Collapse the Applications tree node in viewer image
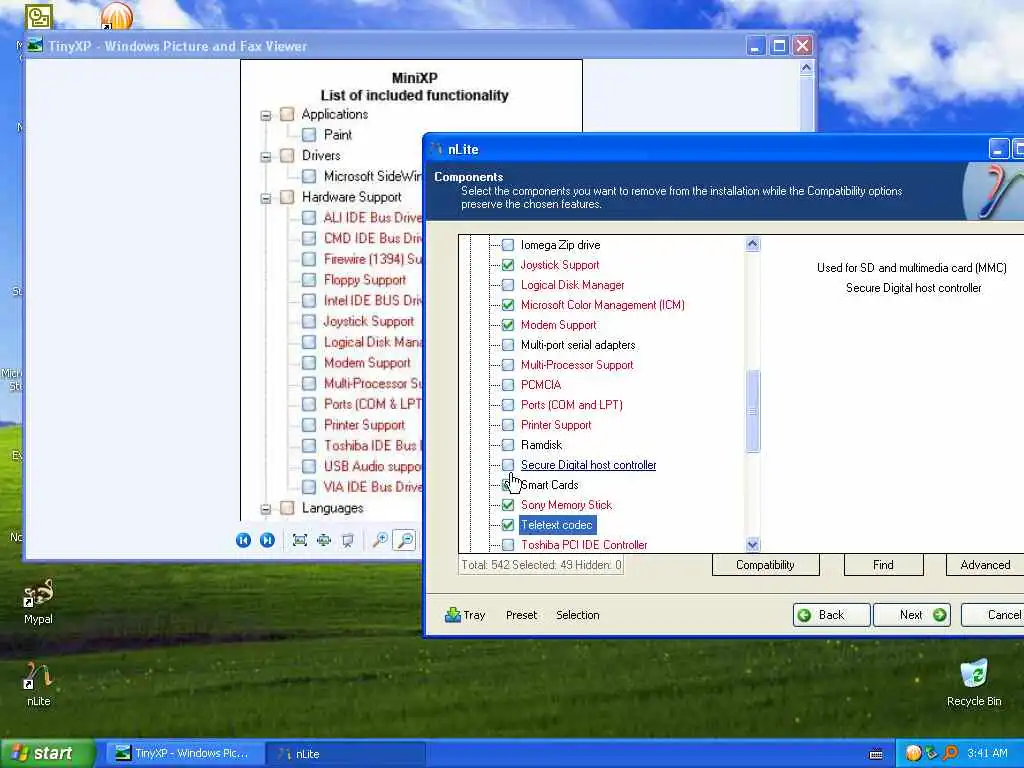The width and height of the screenshot is (1024, 768). [x=266, y=116]
